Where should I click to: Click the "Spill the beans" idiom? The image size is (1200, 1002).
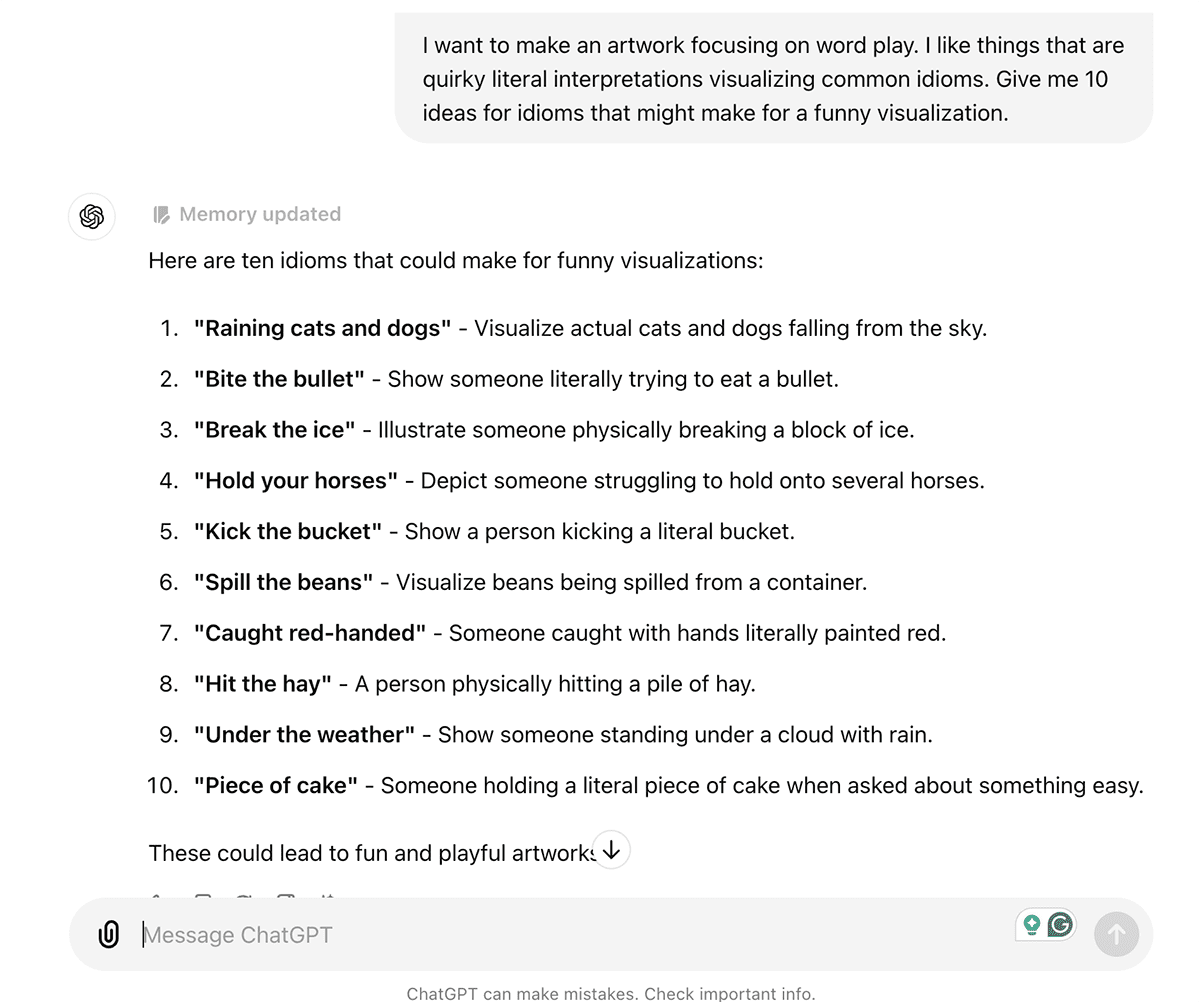(283, 582)
